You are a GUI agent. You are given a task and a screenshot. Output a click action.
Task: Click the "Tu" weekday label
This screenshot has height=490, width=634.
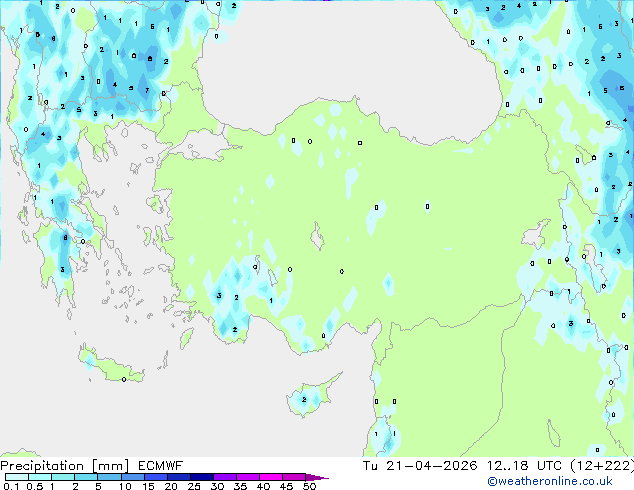370,466
